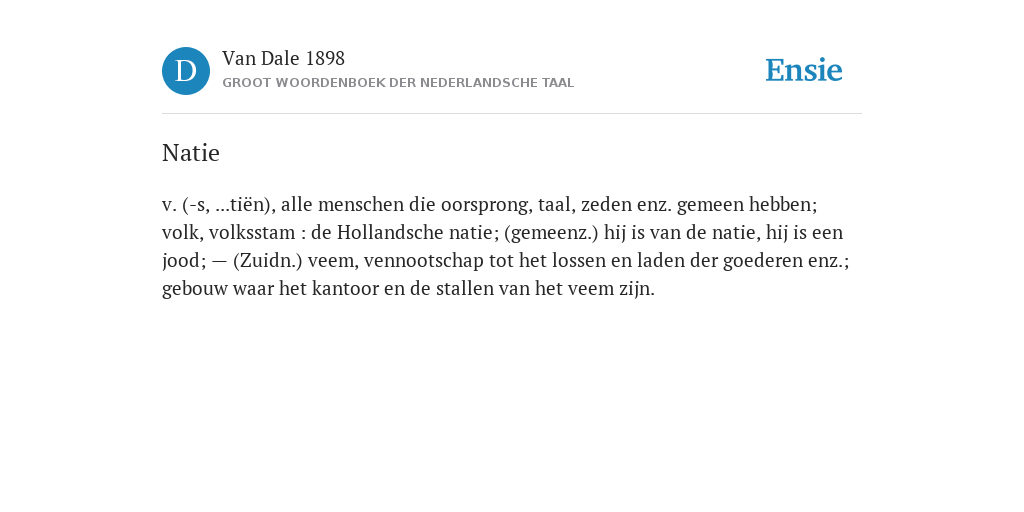Click the blue circular D icon
Viewport: 1024px width, 512px height.
click(186, 71)
